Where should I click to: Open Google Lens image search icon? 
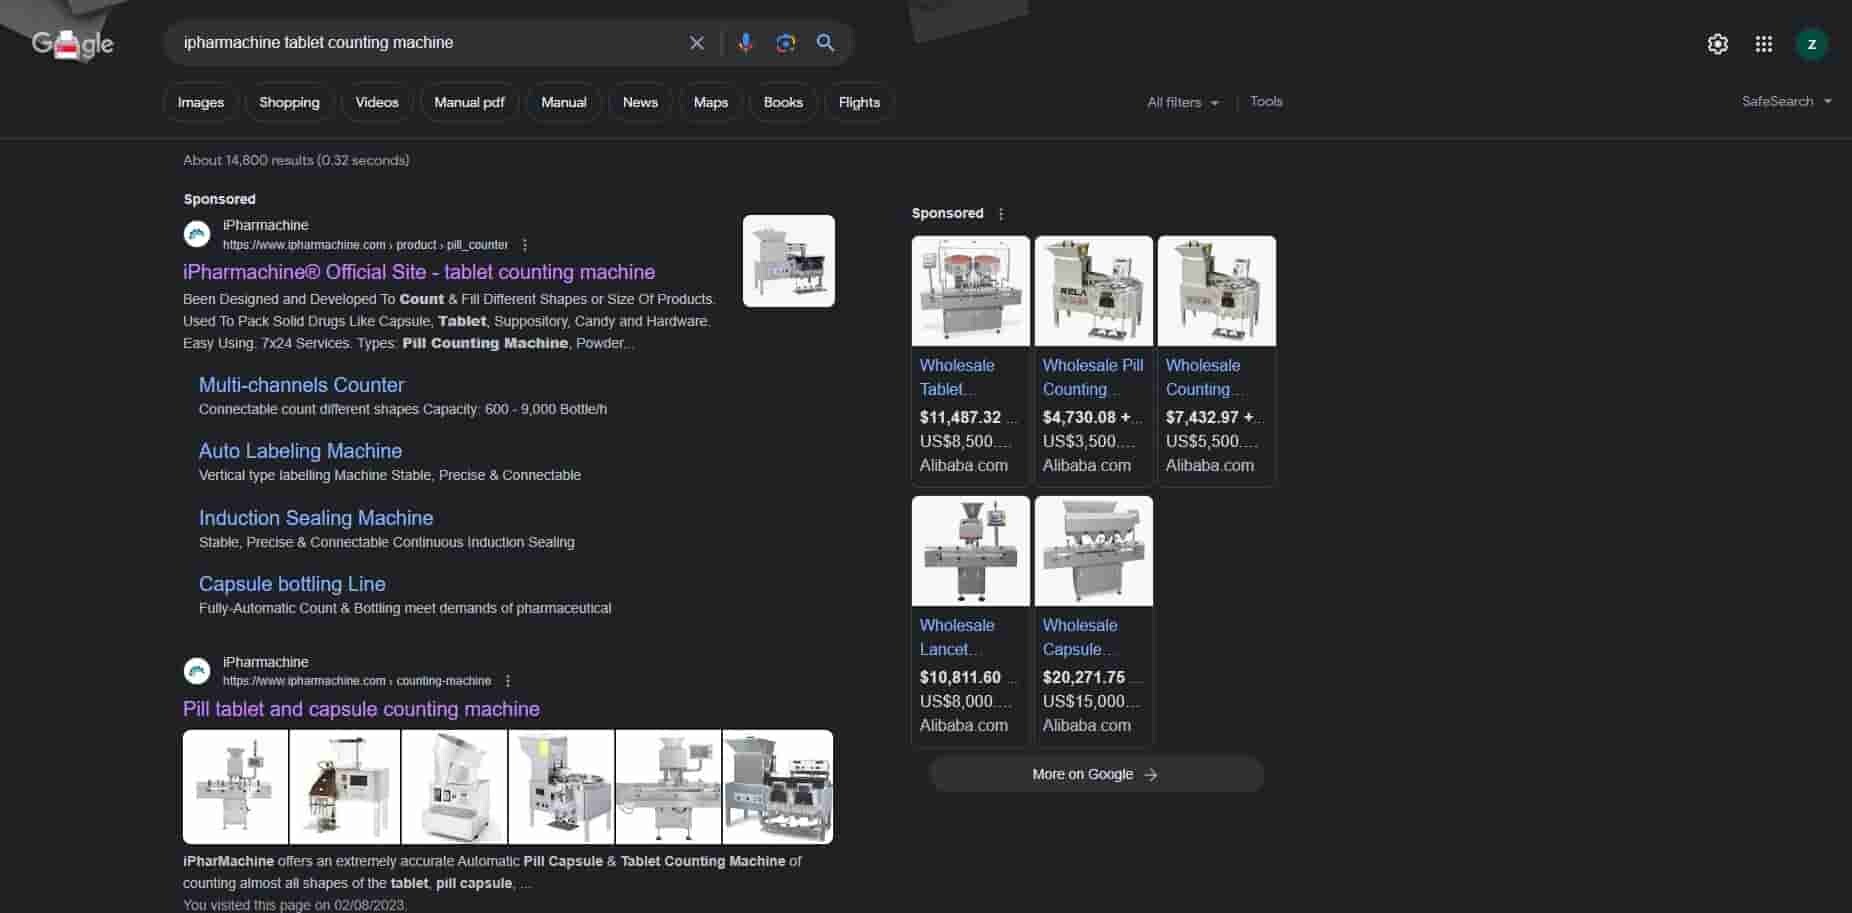(786, 43)
